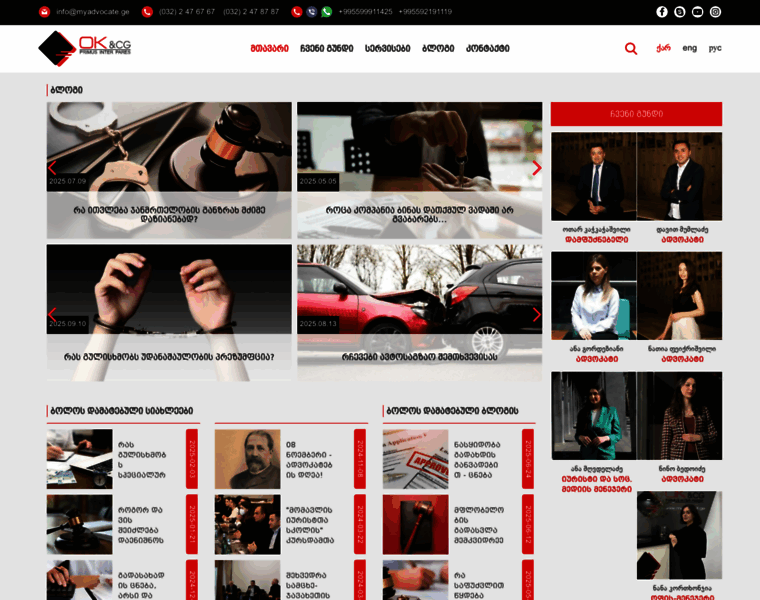Open the YouTube channel icon
This screenshot has height=600, width=760.
pyautogui.click(x=697, y=12)
